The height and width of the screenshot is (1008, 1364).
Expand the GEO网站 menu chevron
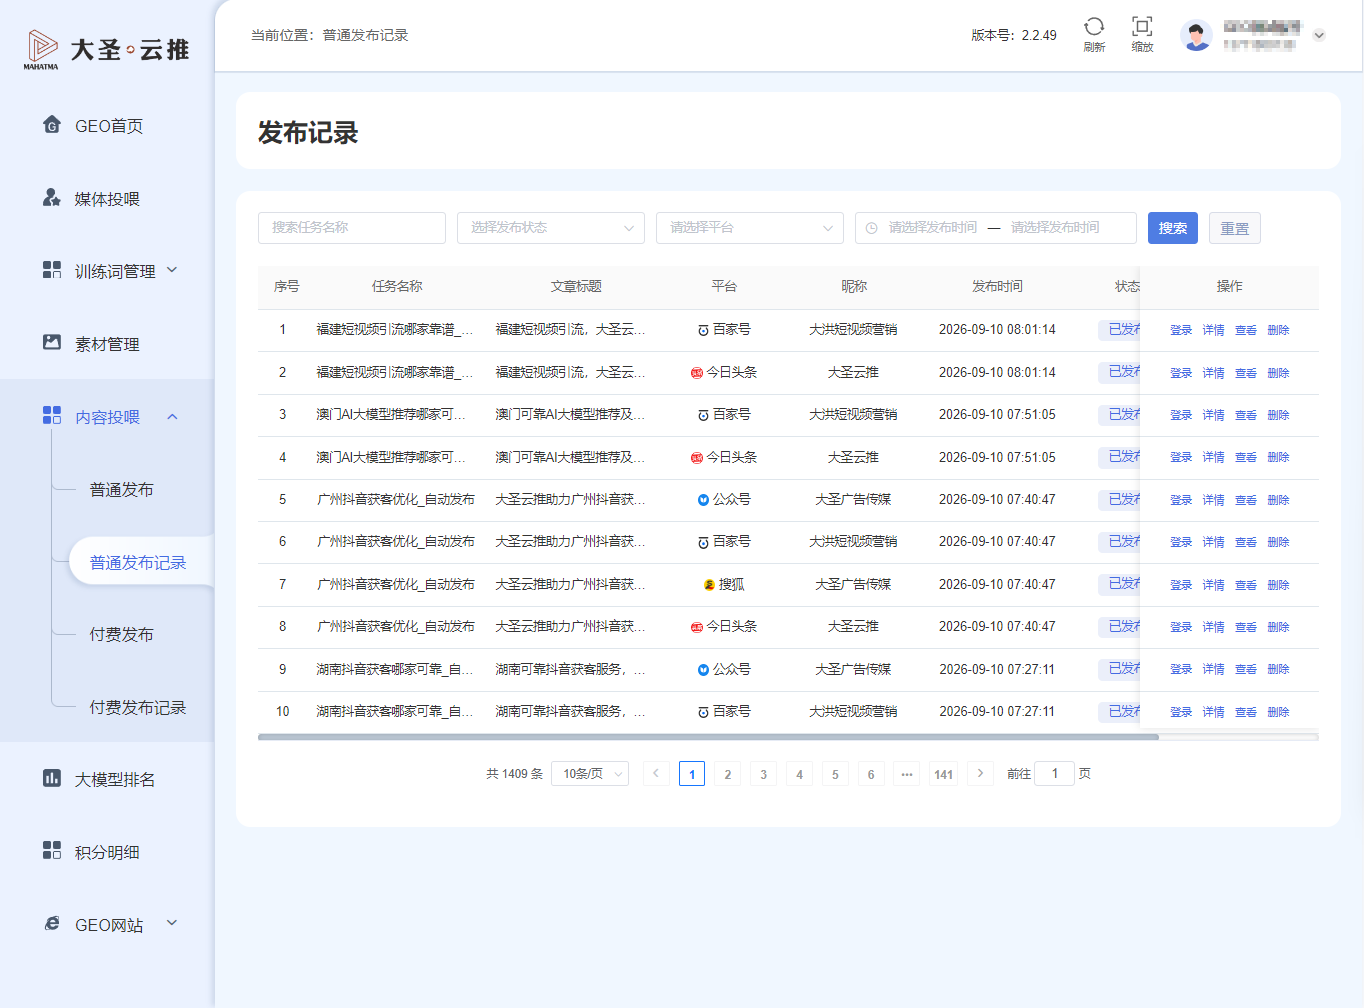[172, 923]
